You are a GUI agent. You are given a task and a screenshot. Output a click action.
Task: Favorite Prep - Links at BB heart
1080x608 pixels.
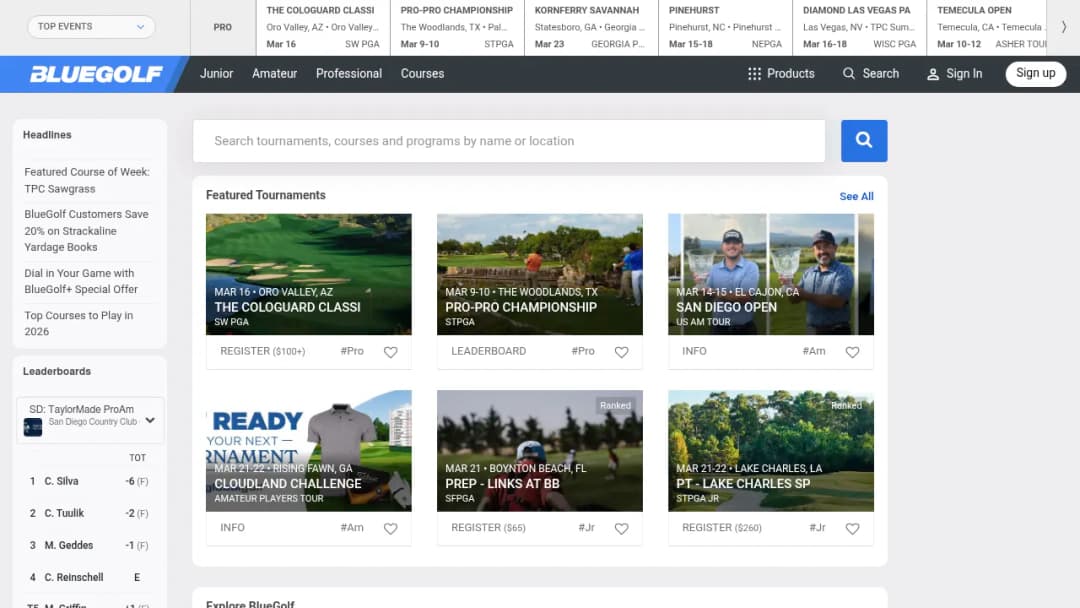pyautogui.click(x=621, y=528)
